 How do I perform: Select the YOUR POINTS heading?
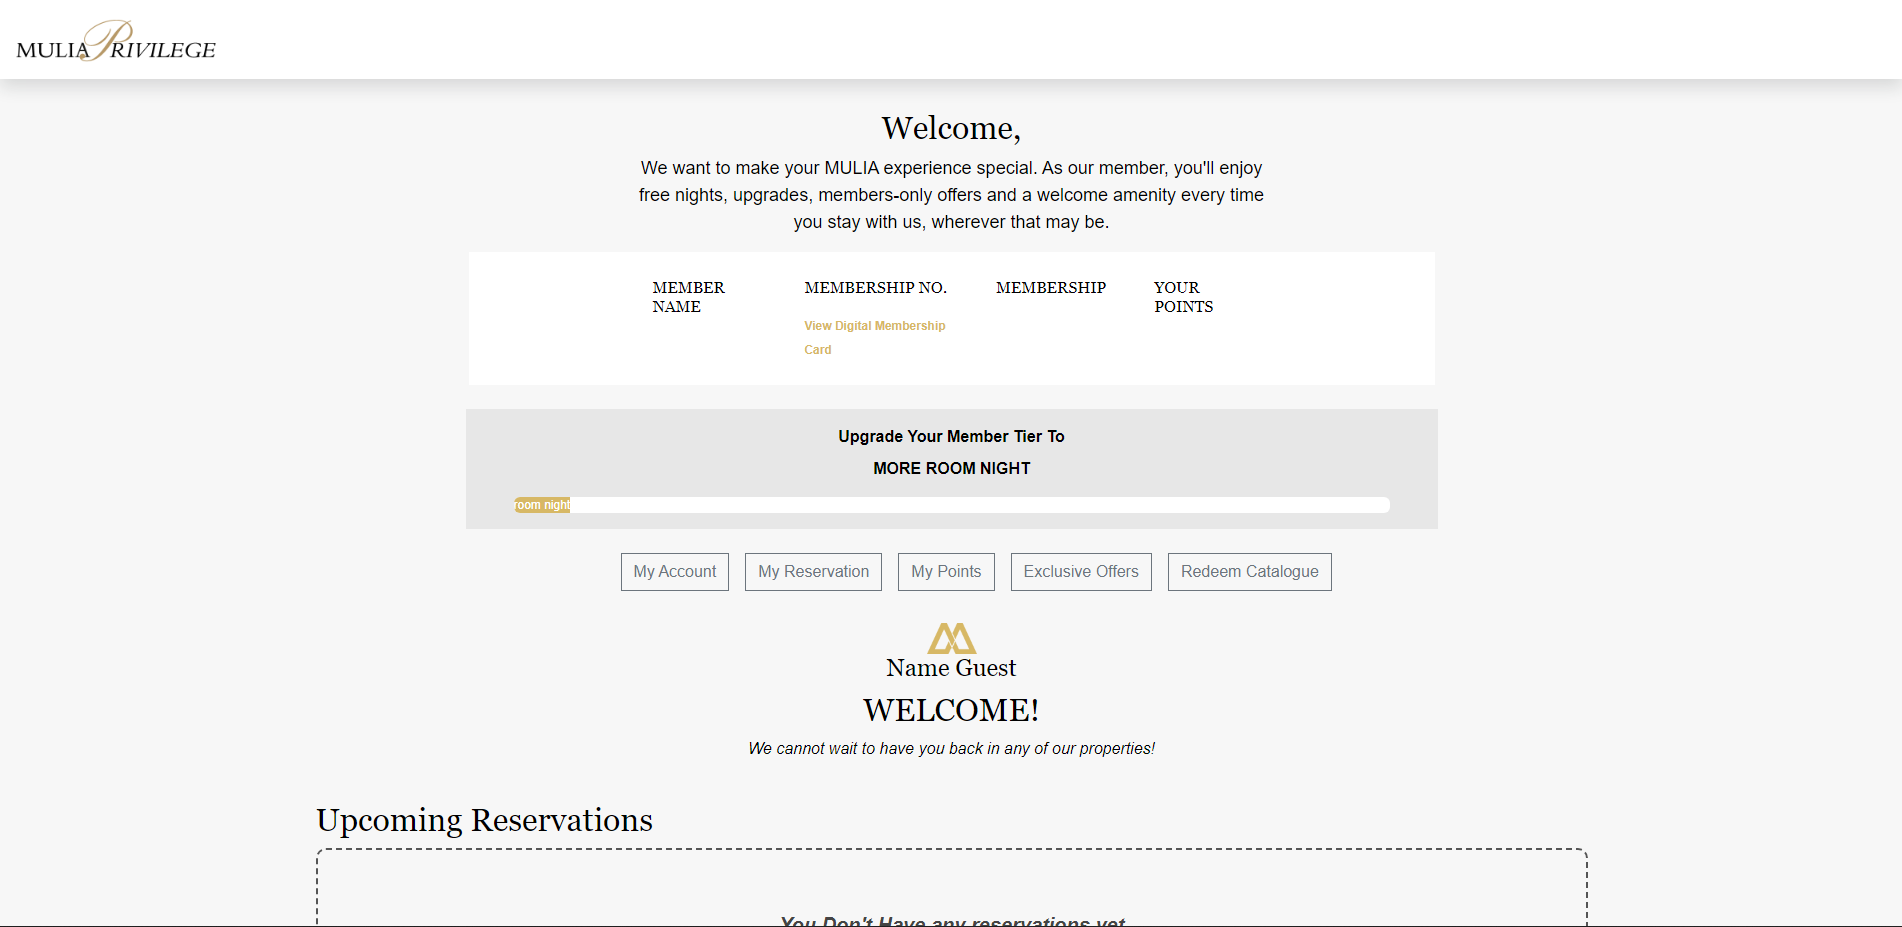1183,297
